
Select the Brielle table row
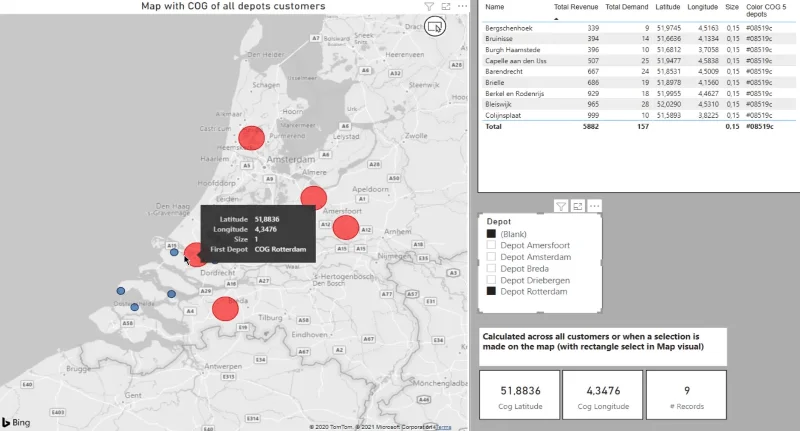(637, 83)
